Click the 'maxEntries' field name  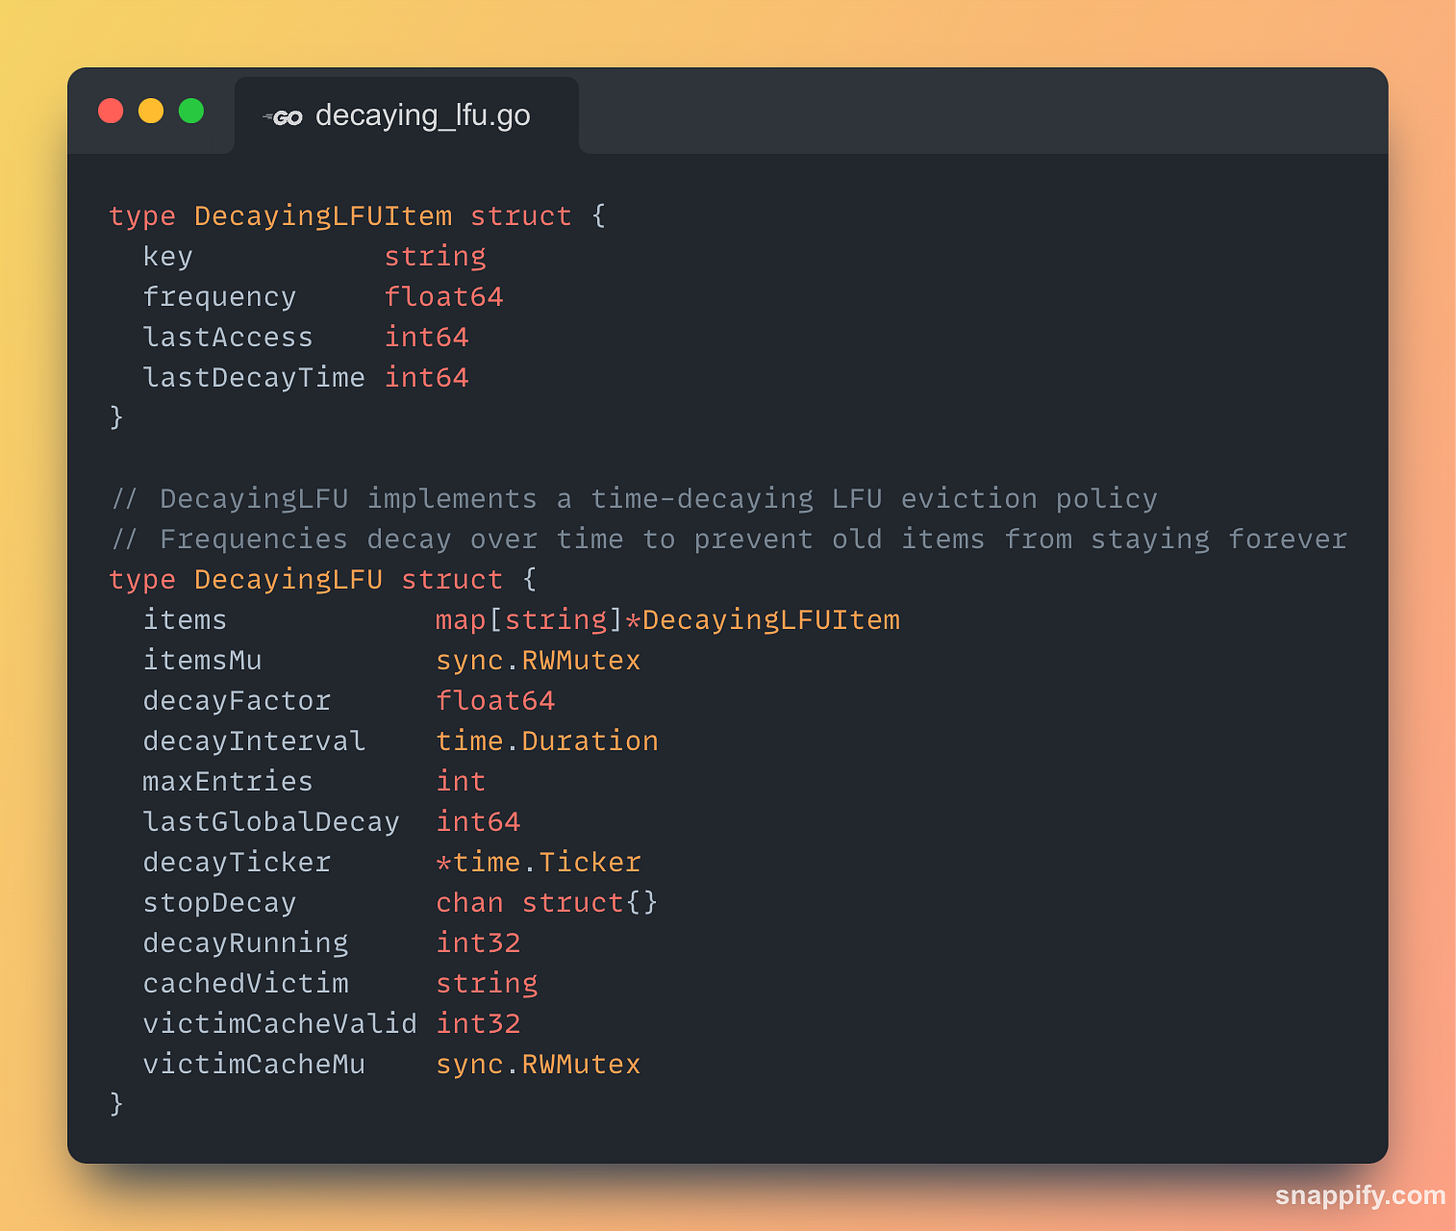coord(228,781)
